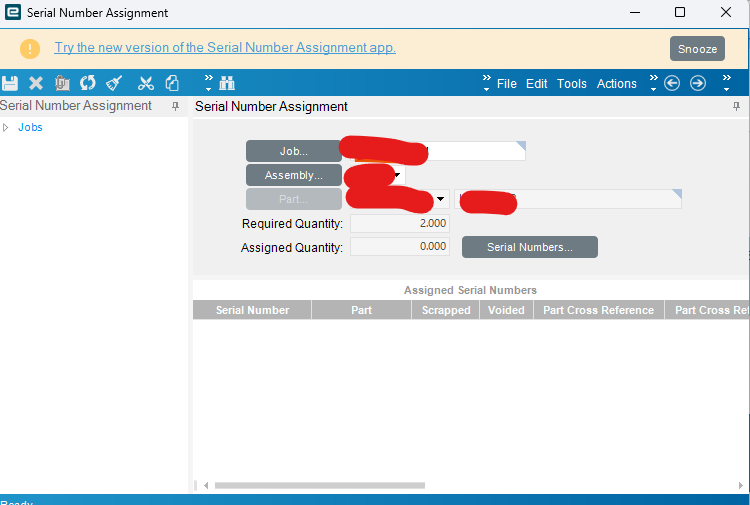The image size is (750, 505).
Task: Click the binoculars search icon
Action: [x=227, y=83]
